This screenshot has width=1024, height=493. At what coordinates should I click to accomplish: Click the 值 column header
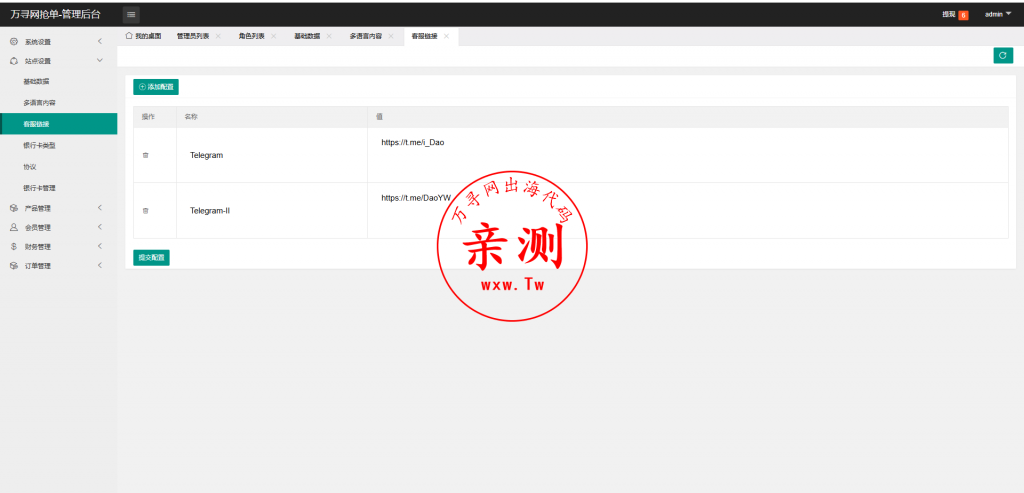tap(379, 117)
